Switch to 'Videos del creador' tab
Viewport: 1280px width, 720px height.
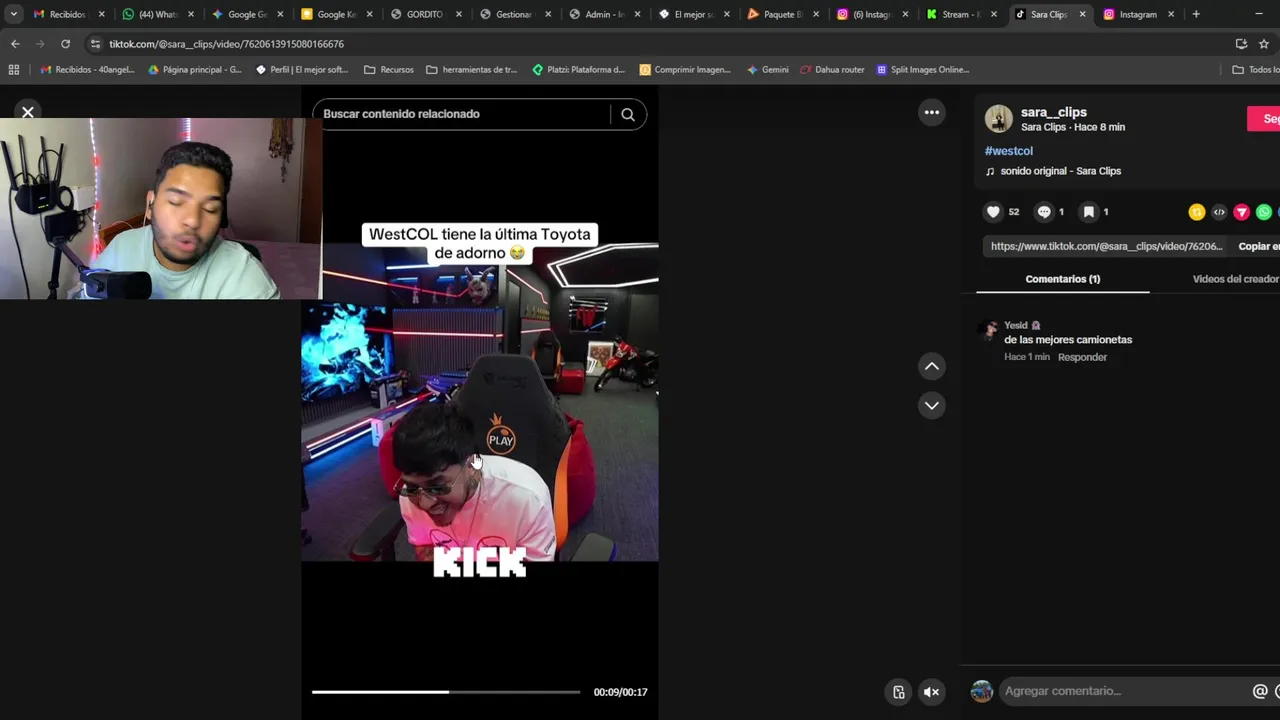(1236, 279)
